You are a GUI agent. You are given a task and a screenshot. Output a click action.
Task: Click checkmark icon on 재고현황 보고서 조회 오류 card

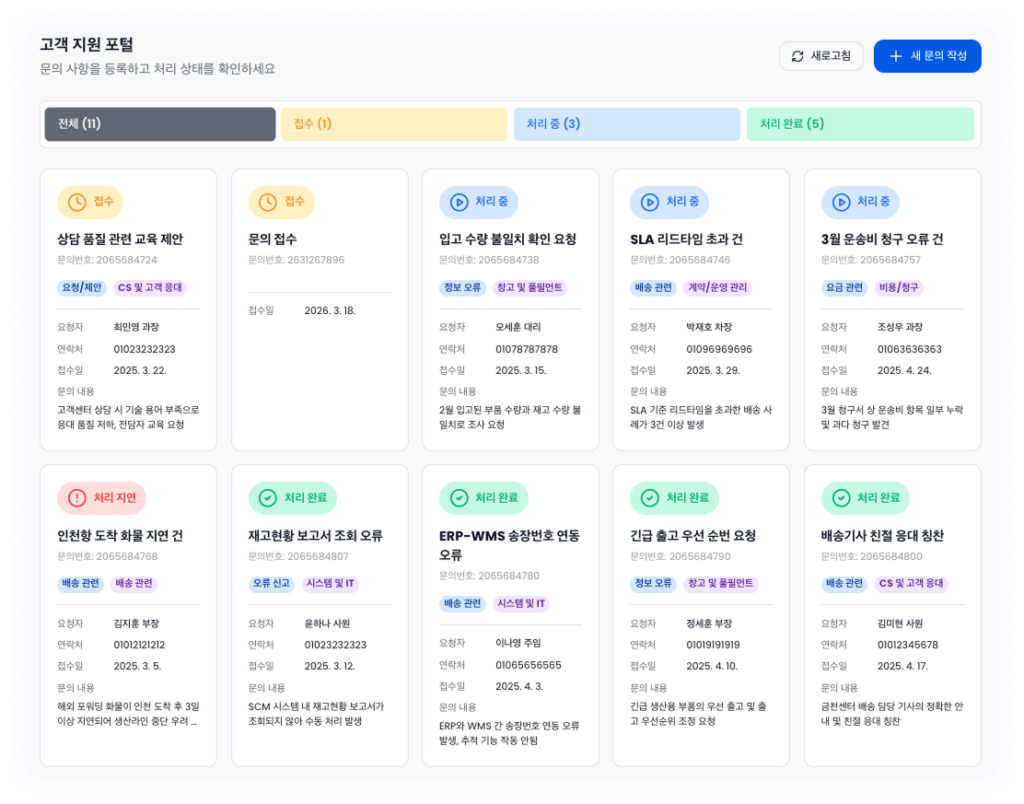[x=268, y=498]
